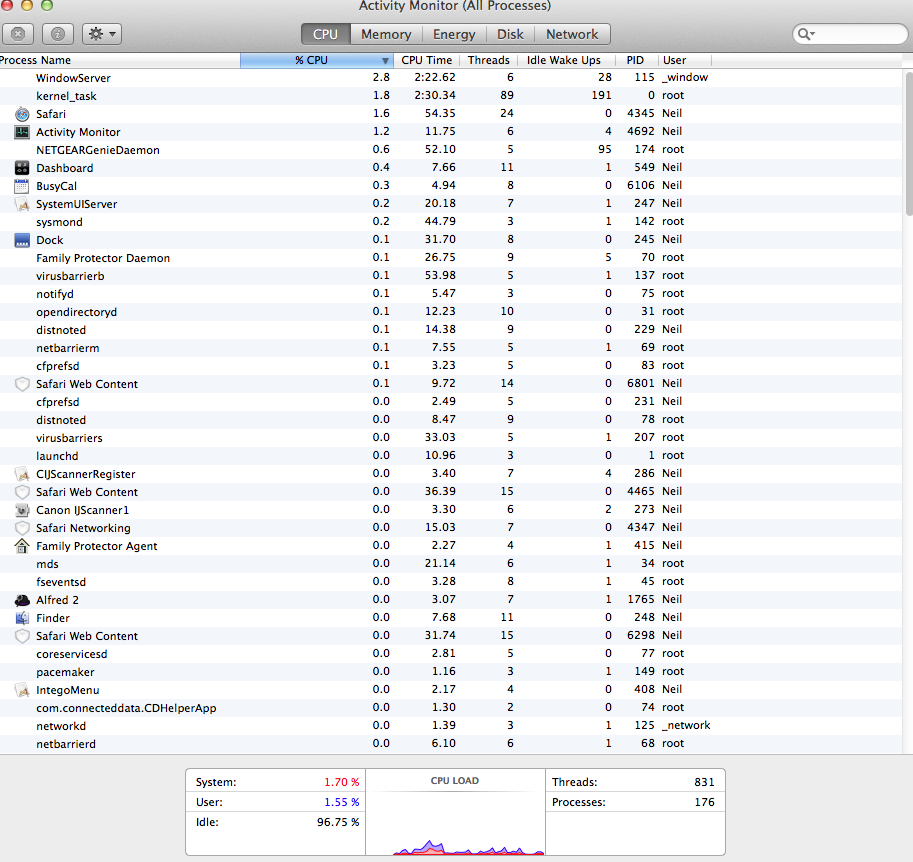Click the System 1.70 % value

342,782
